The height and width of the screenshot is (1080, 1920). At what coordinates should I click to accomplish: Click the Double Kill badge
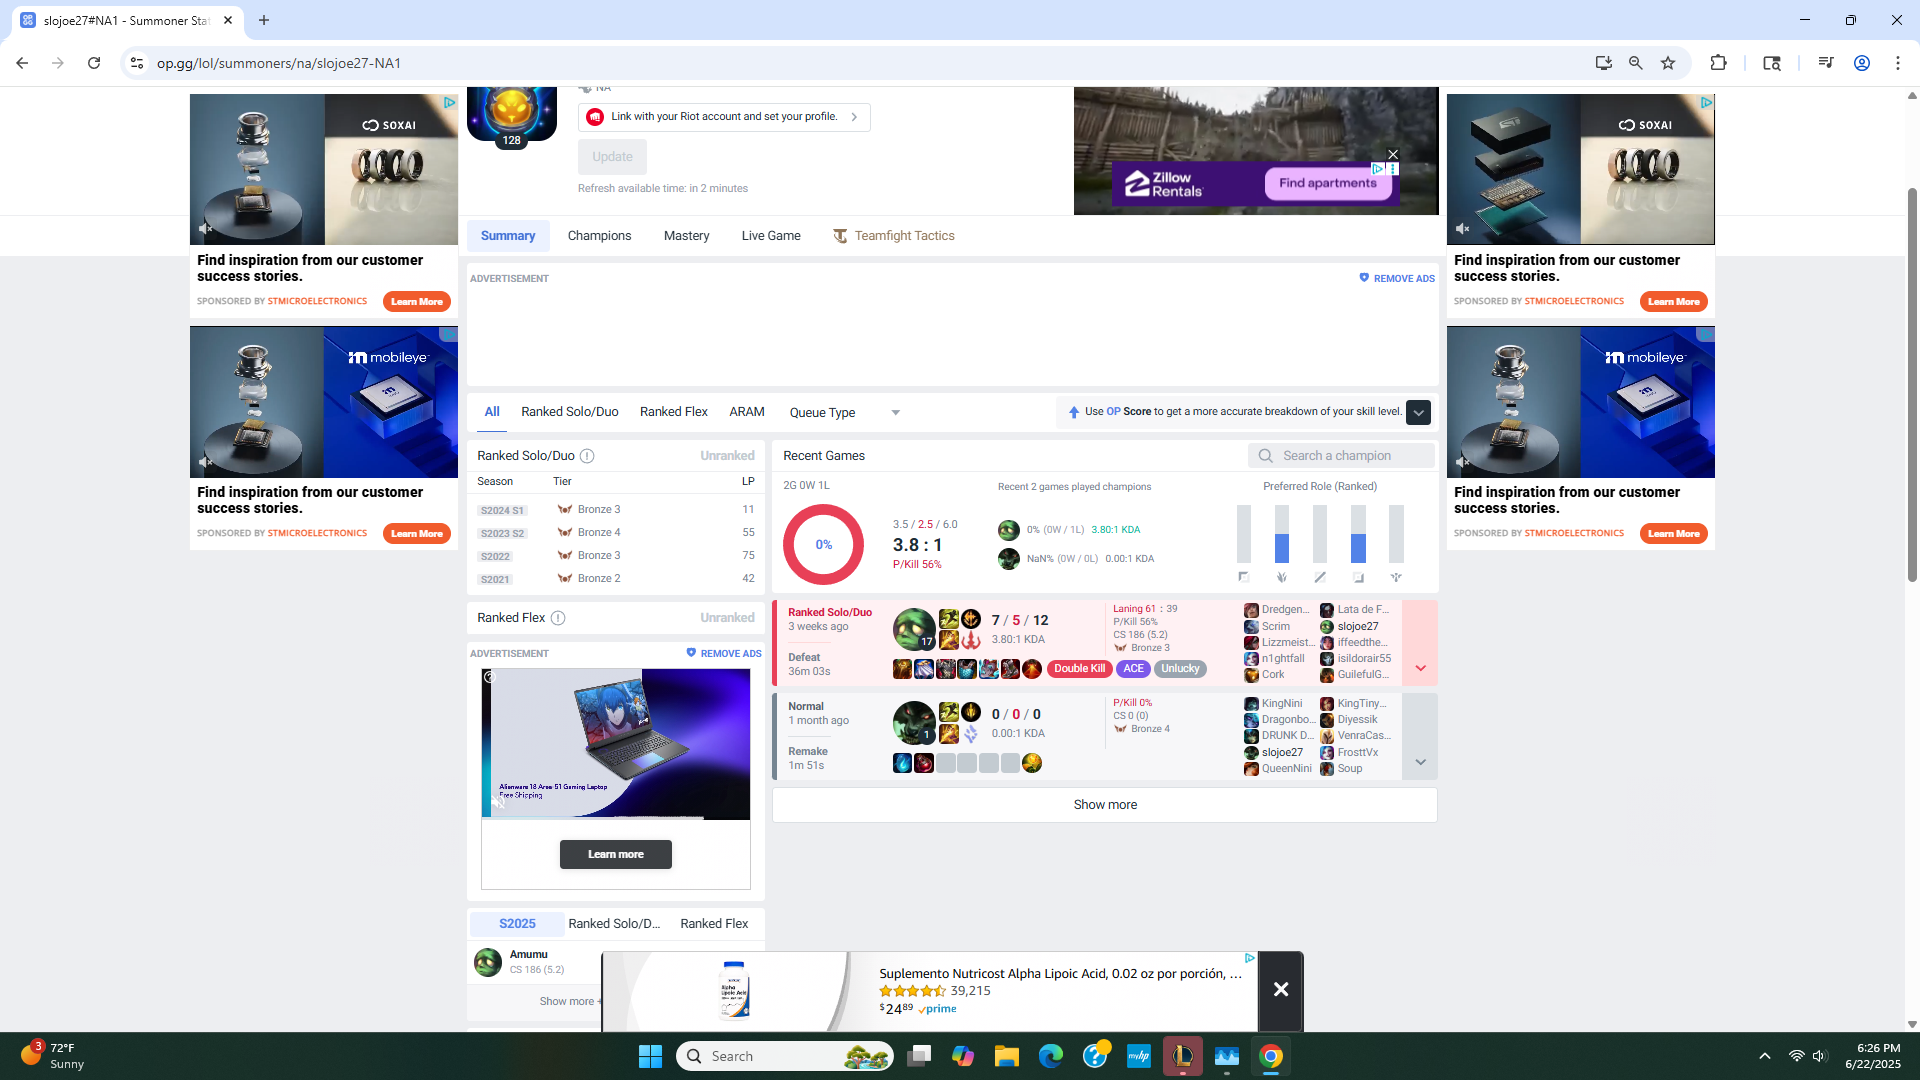coord(1079,669)
